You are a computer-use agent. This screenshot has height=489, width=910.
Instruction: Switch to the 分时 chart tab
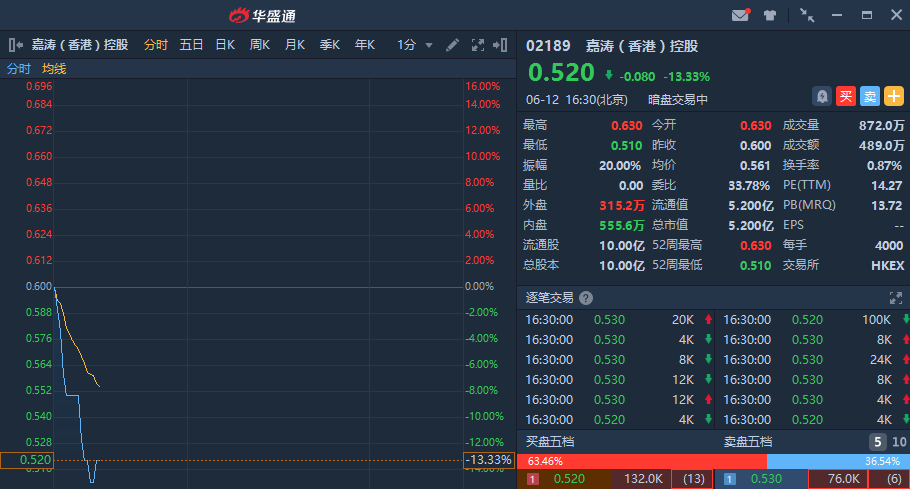[x=156, y=45]
